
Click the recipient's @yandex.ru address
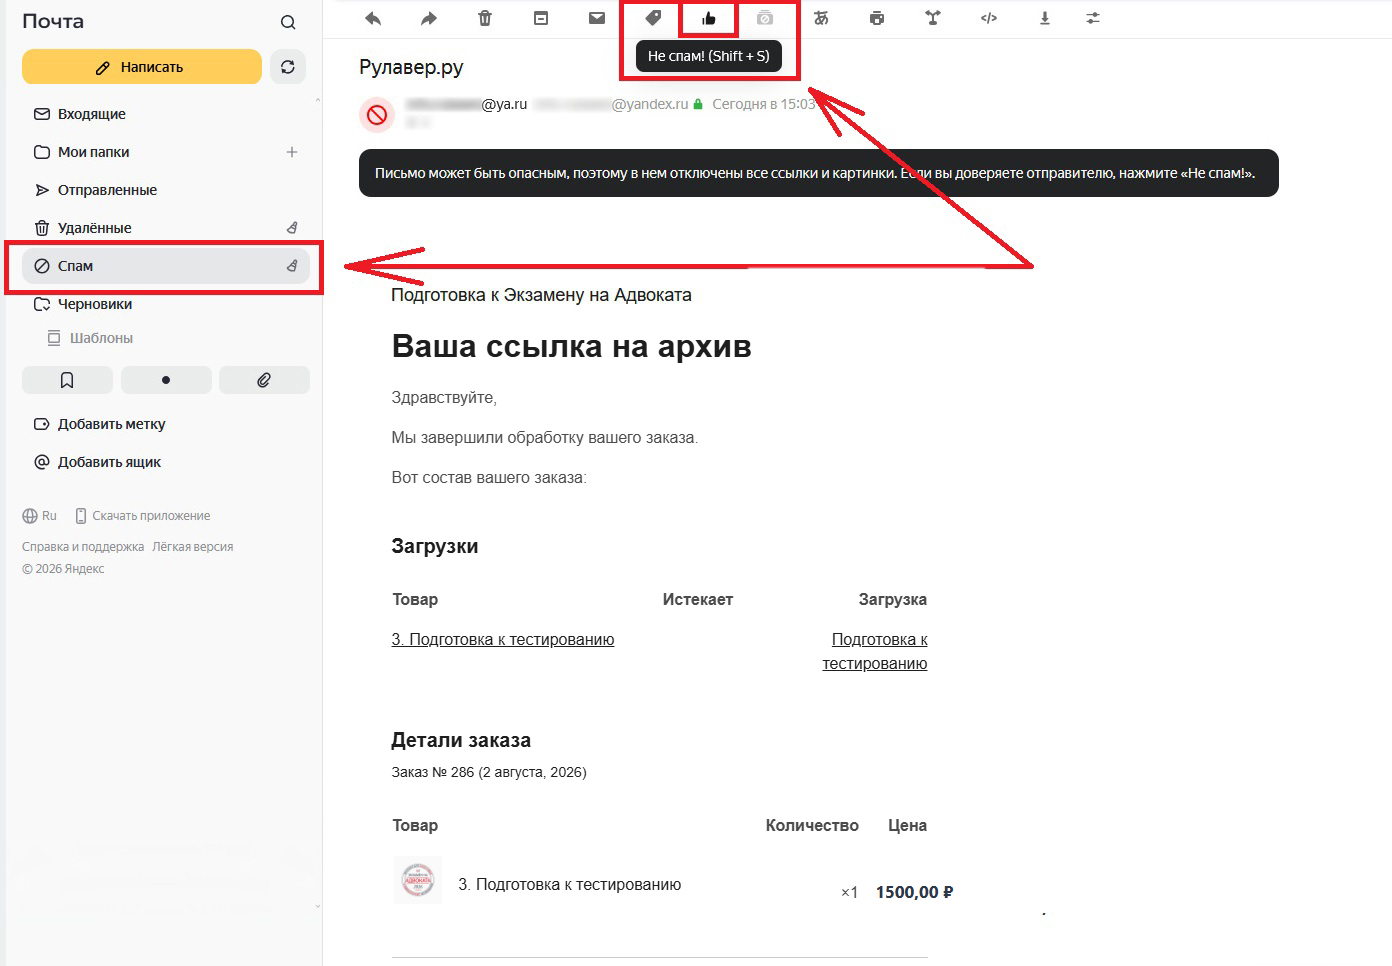pyautogui.click(x=611, y=104)
